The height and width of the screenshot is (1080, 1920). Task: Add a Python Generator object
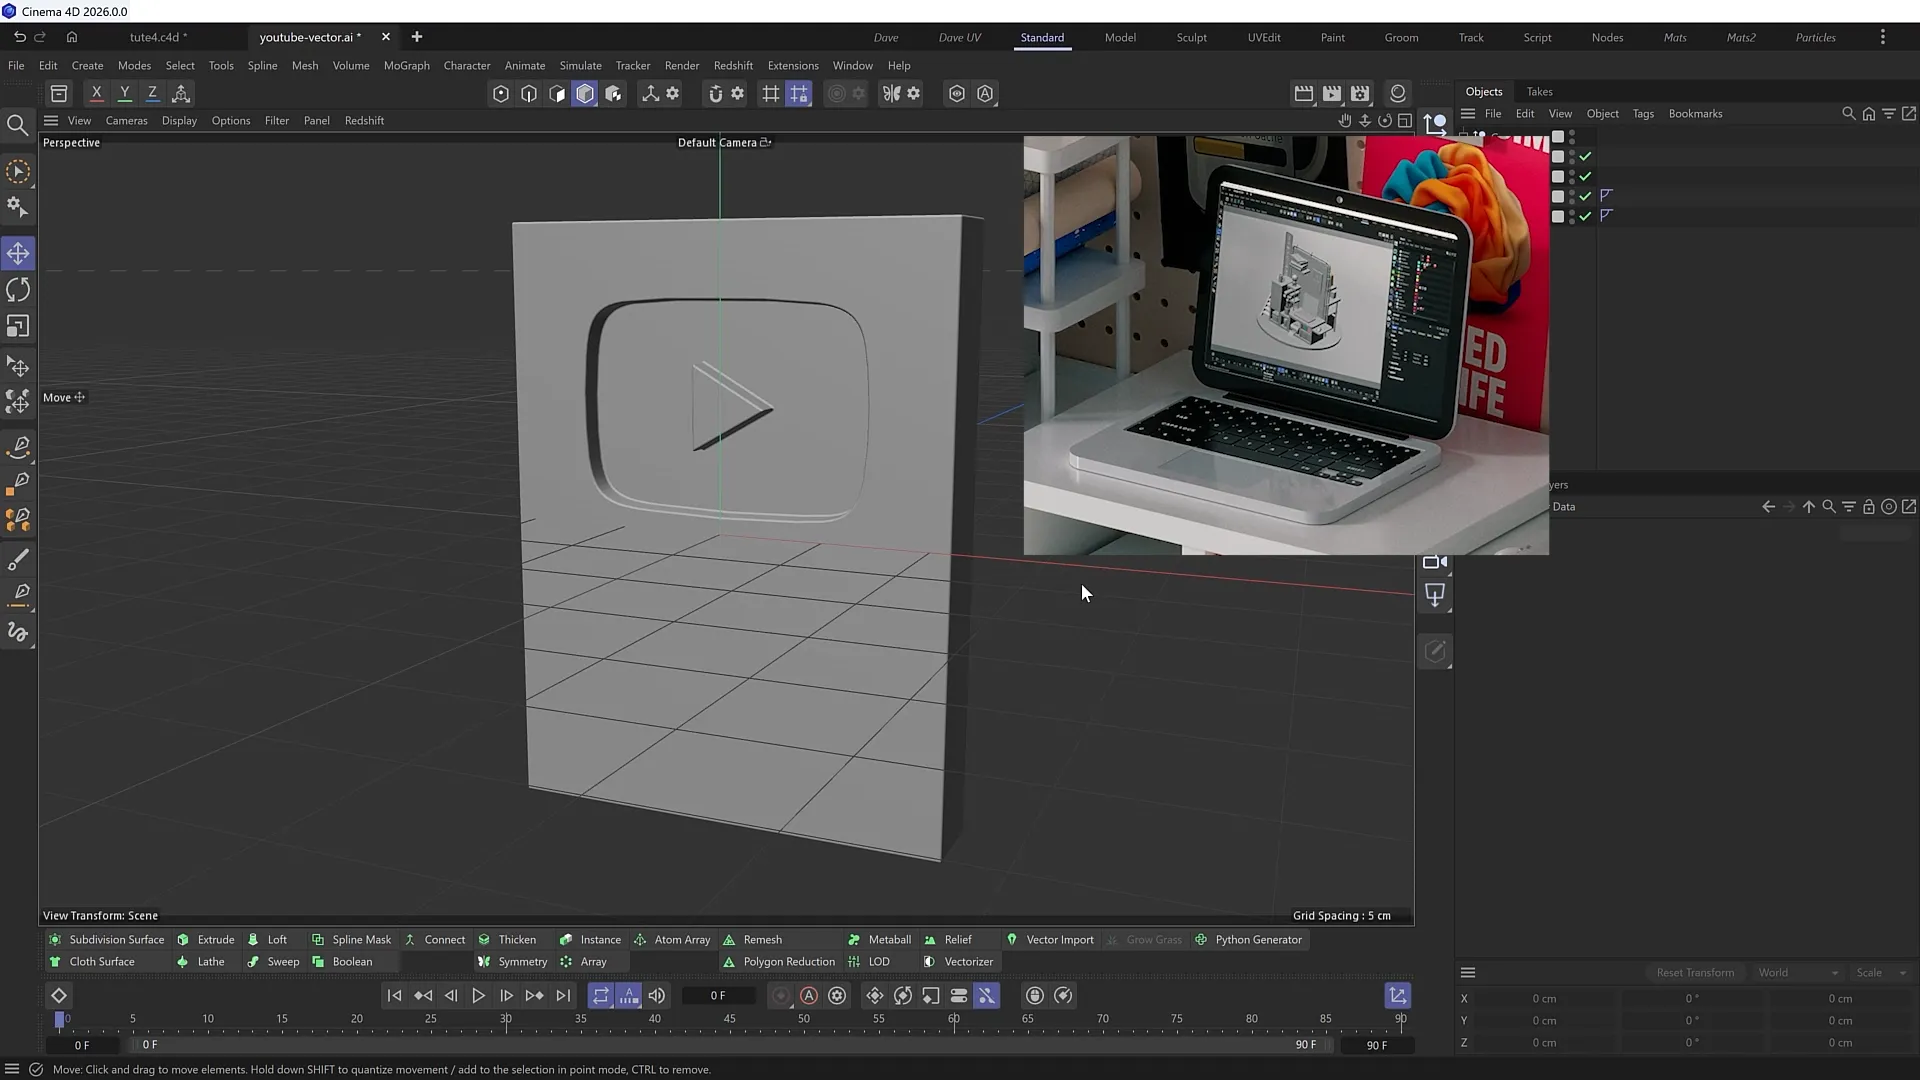[1248, 939]
